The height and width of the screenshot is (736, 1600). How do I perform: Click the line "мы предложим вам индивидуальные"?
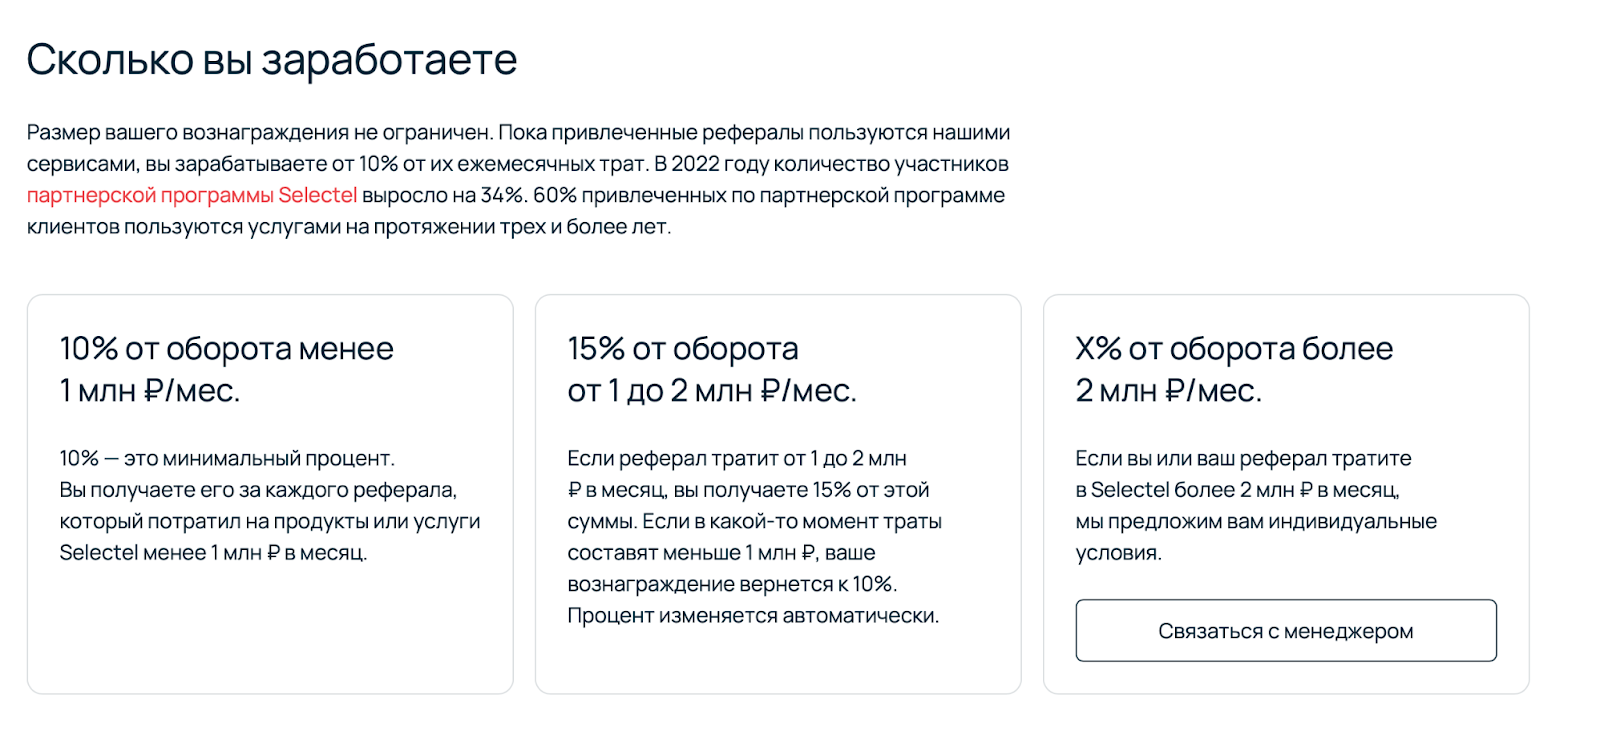click(1256, 522)
